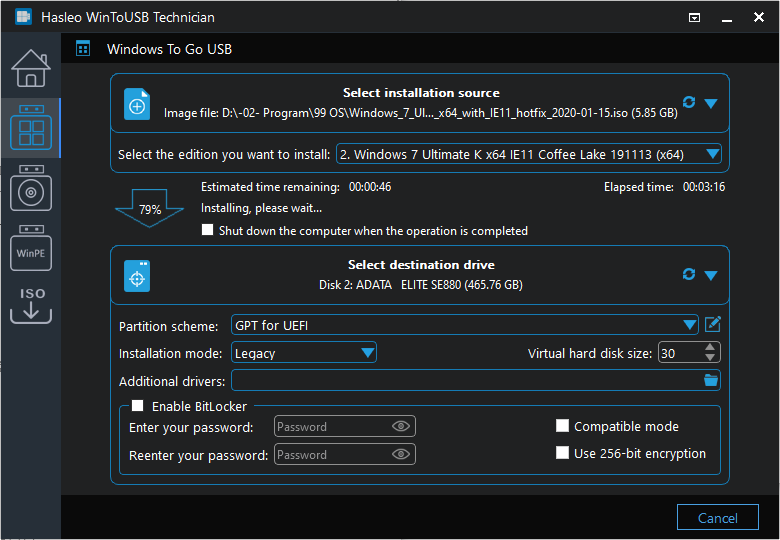Open the Windows edition selection dropdown
The height and width of the screenshot is (540, 780).
click(529, 154)
